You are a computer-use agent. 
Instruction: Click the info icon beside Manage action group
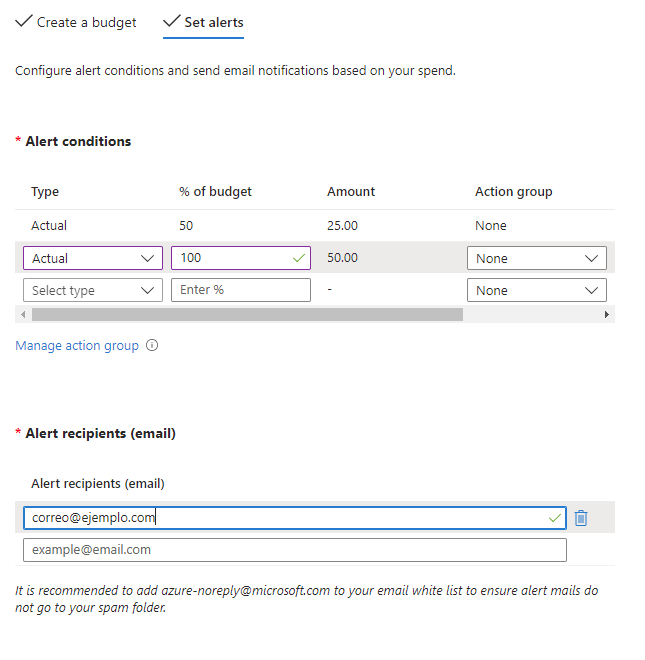[152, 345]
